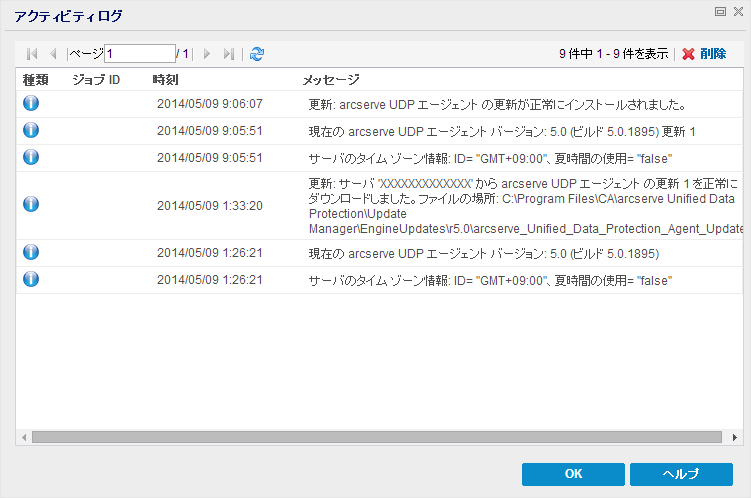This screenshot has width=751, height=498.
Task: Click the horizontal scrollbar thumb
Action: click(375, 437)
